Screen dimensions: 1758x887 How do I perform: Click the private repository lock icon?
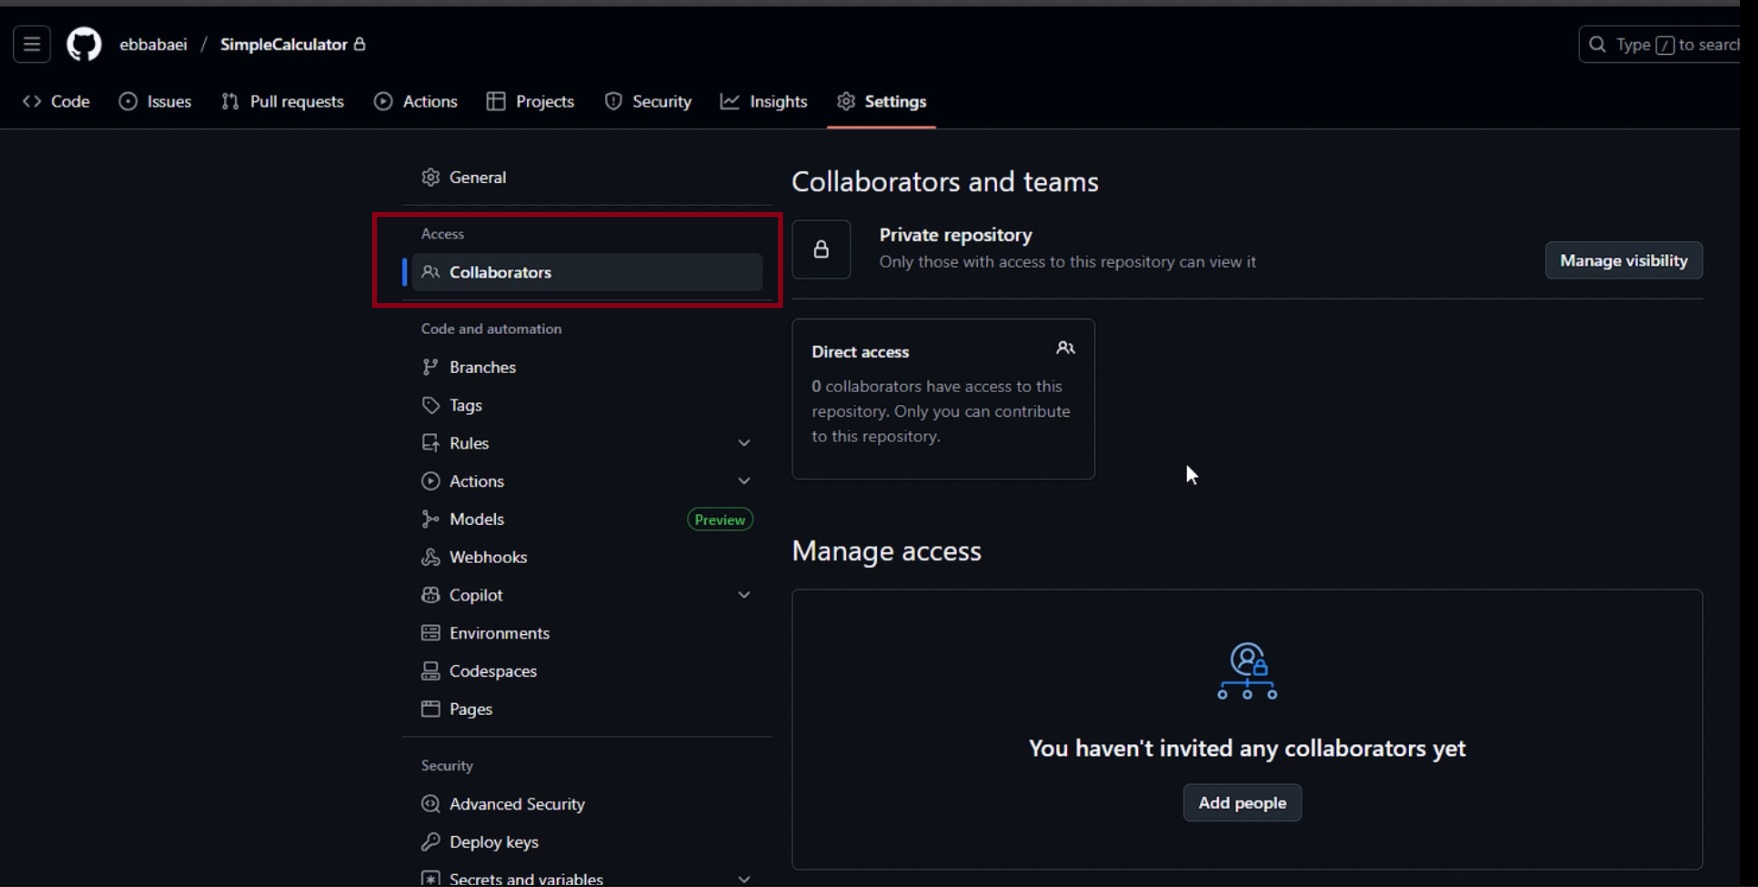(x=821, y=250)
